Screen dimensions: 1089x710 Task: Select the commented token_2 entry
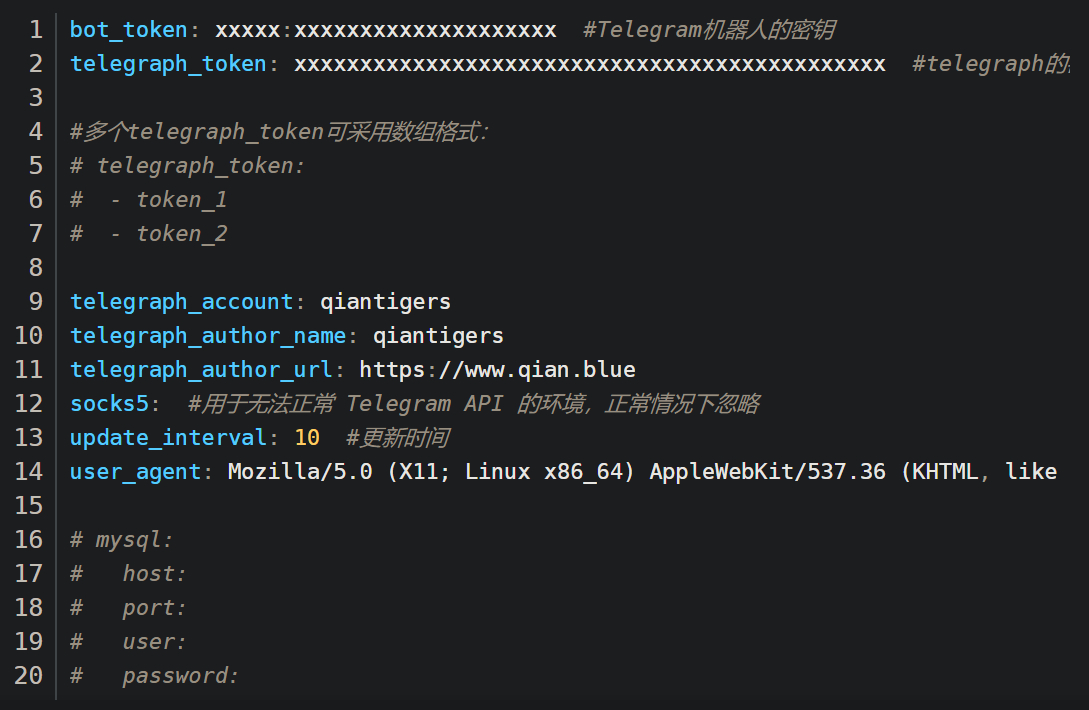(182, 234)
